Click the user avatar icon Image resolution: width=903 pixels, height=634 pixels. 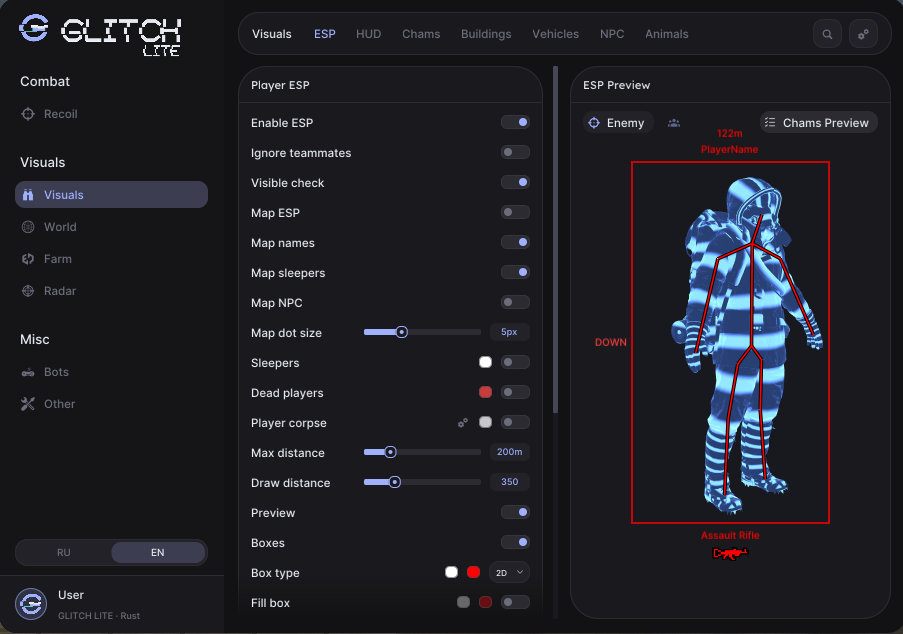pos(31,604)
